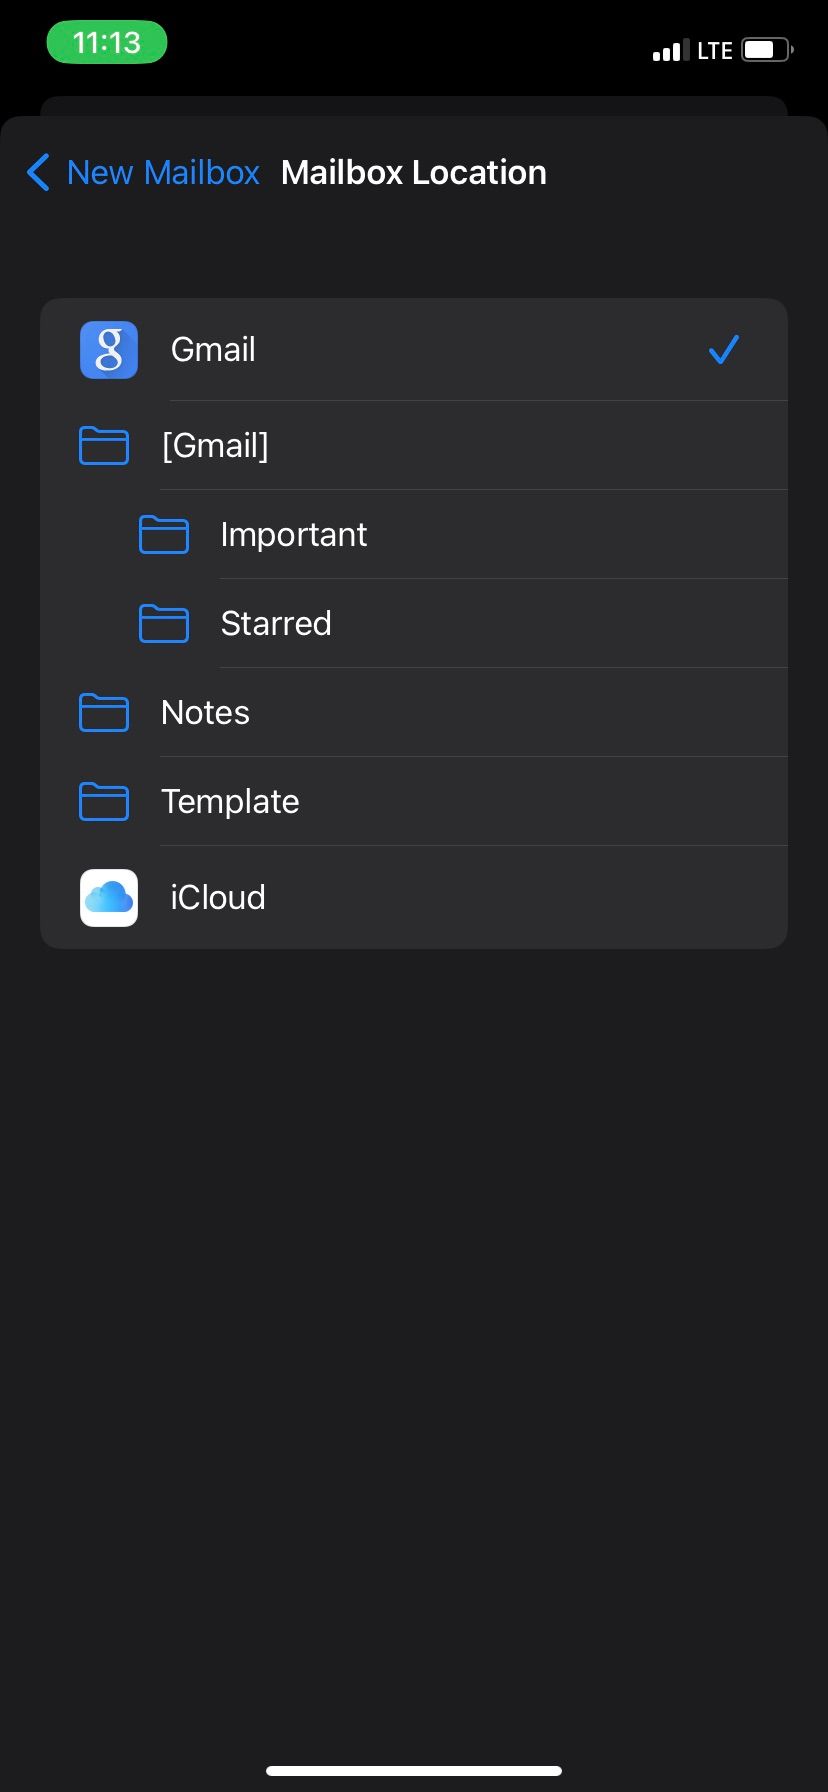This screenshot has height=1792, width=828.
Task: Tap the Template folder icon
Action: click(104, 802)
